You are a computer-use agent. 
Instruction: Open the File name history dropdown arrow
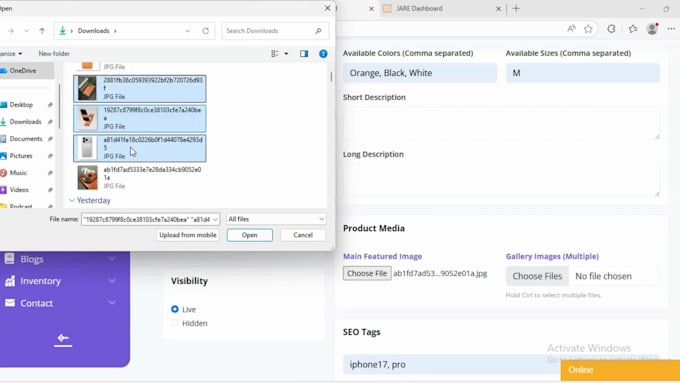pyautogui.click(x=215, y=219)
